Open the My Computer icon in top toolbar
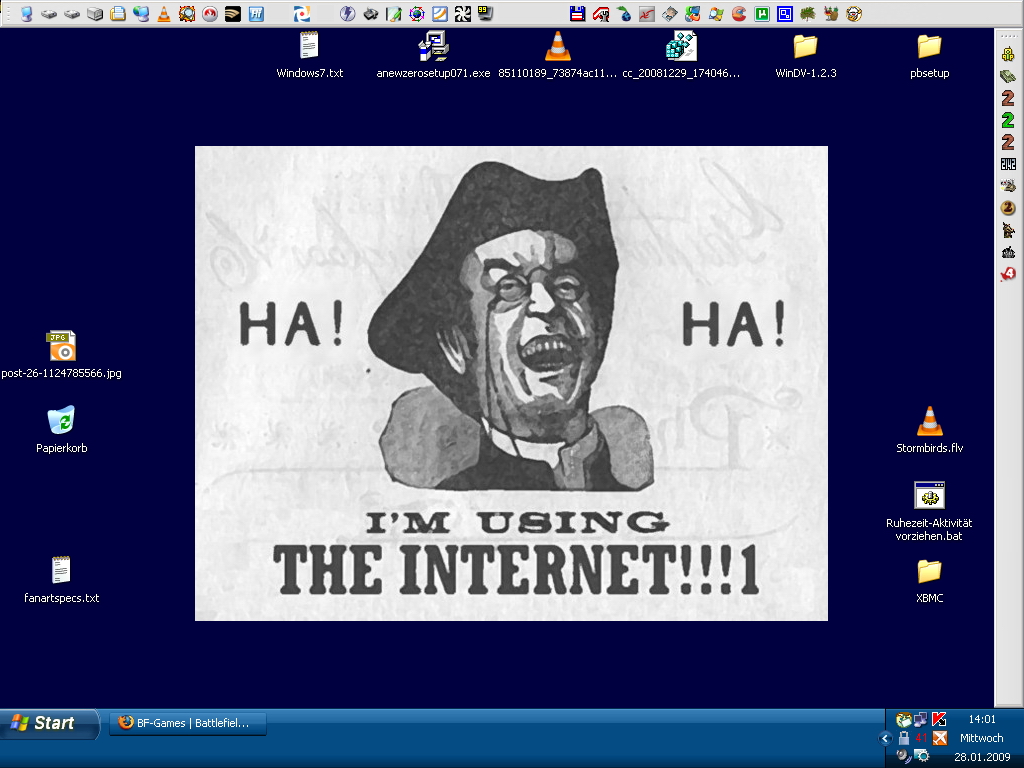Screen dimensions: 1024x768 tap(27, 14)
